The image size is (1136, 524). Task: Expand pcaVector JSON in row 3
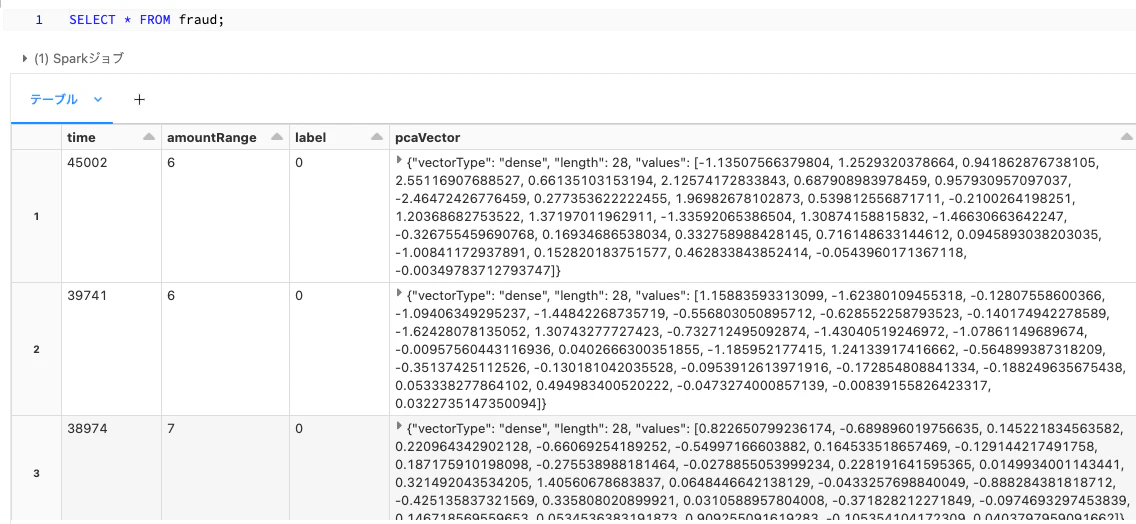(x=398, y=425)
